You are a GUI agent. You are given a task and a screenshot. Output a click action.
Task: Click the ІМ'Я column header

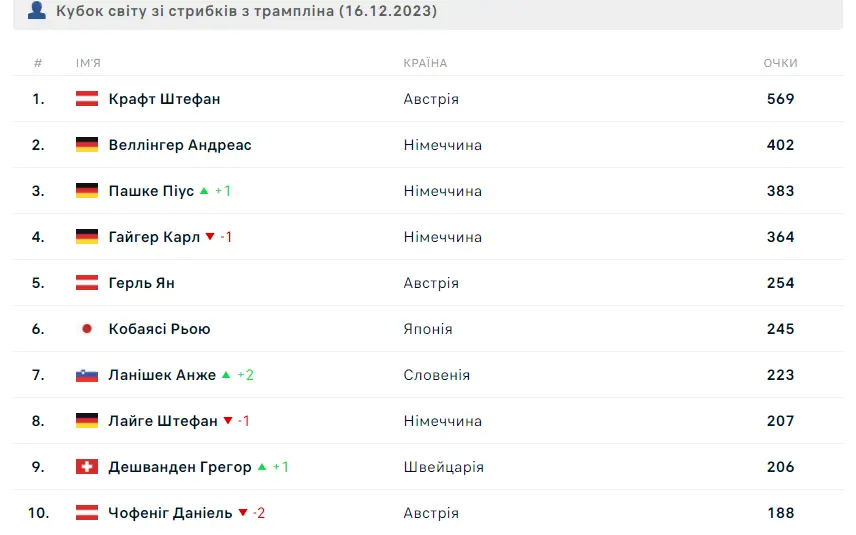click(88, 63)
